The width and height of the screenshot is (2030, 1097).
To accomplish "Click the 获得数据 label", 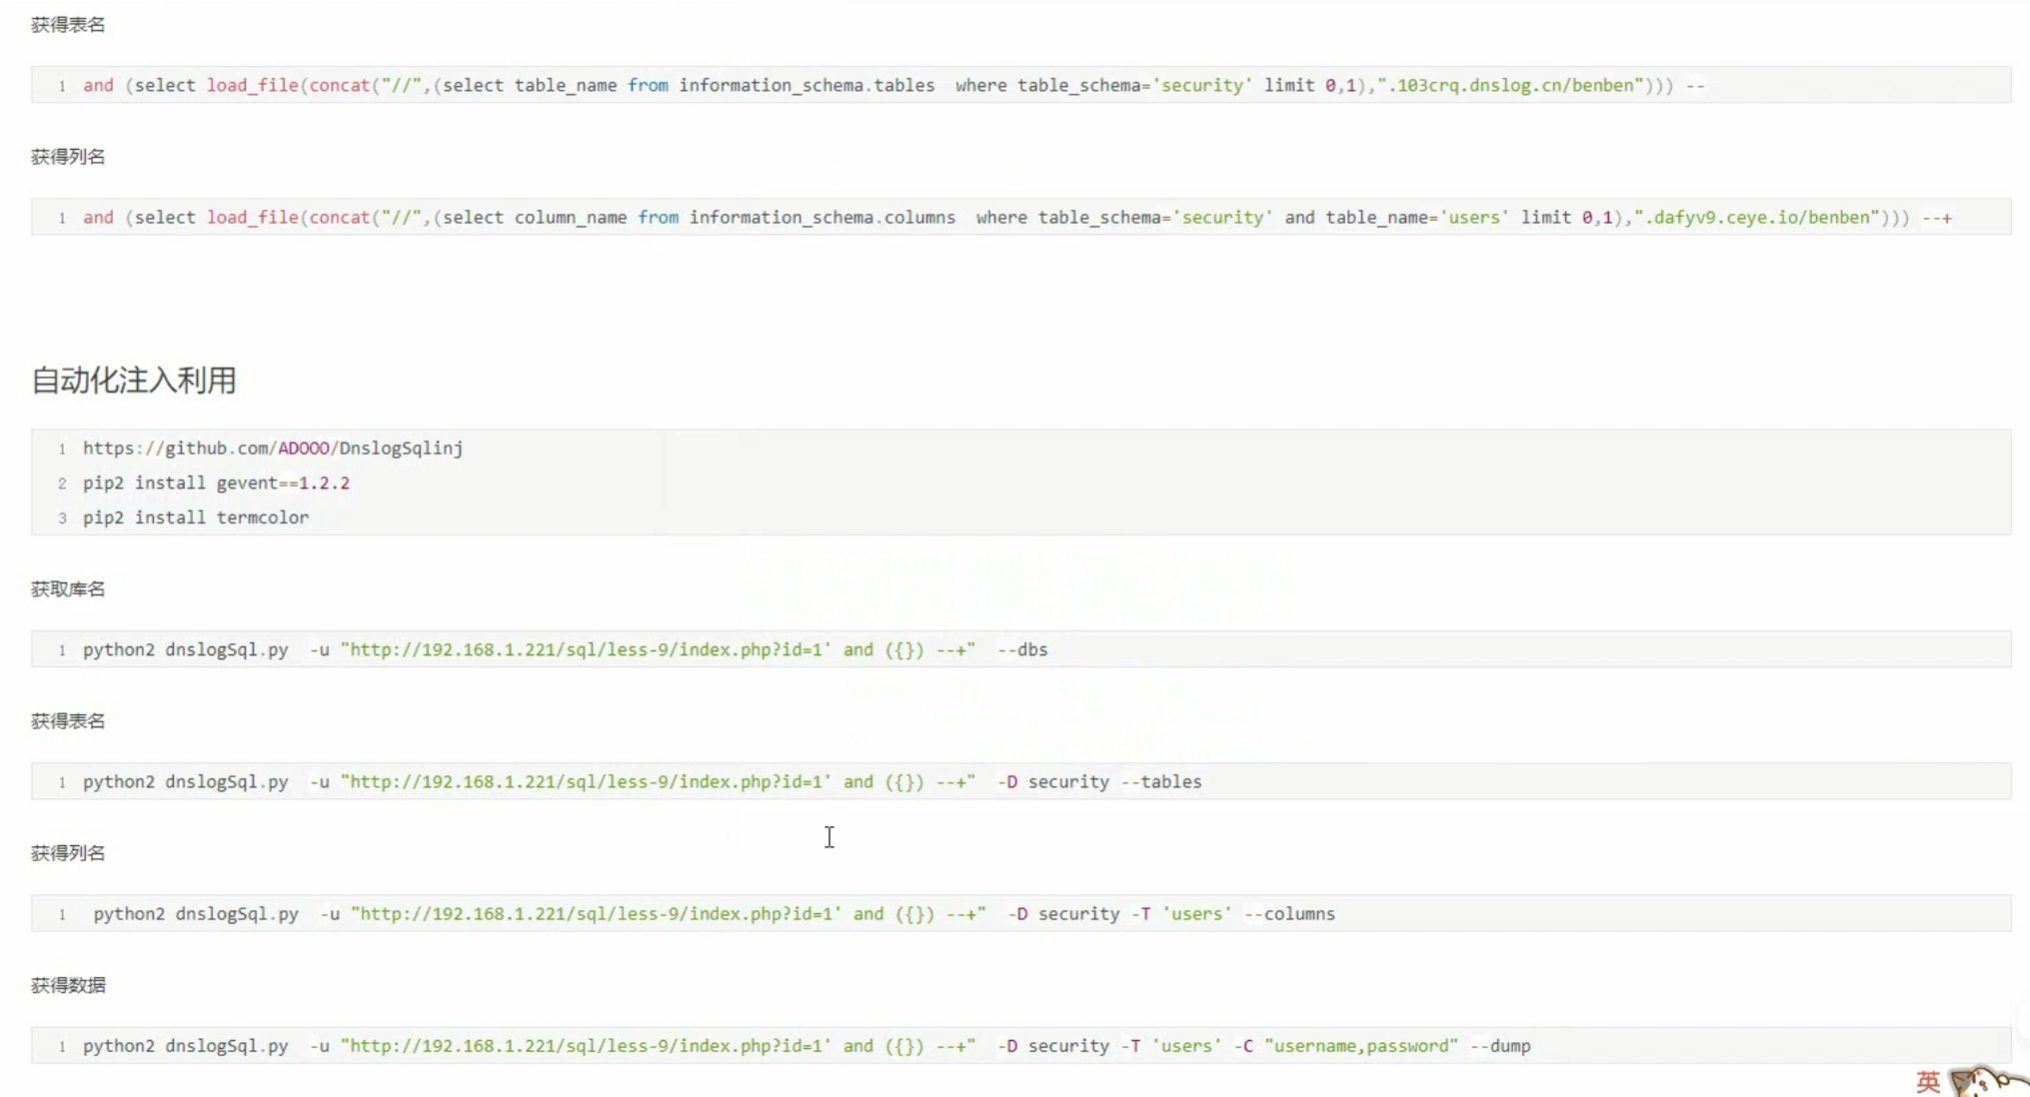I will point(68,985).
